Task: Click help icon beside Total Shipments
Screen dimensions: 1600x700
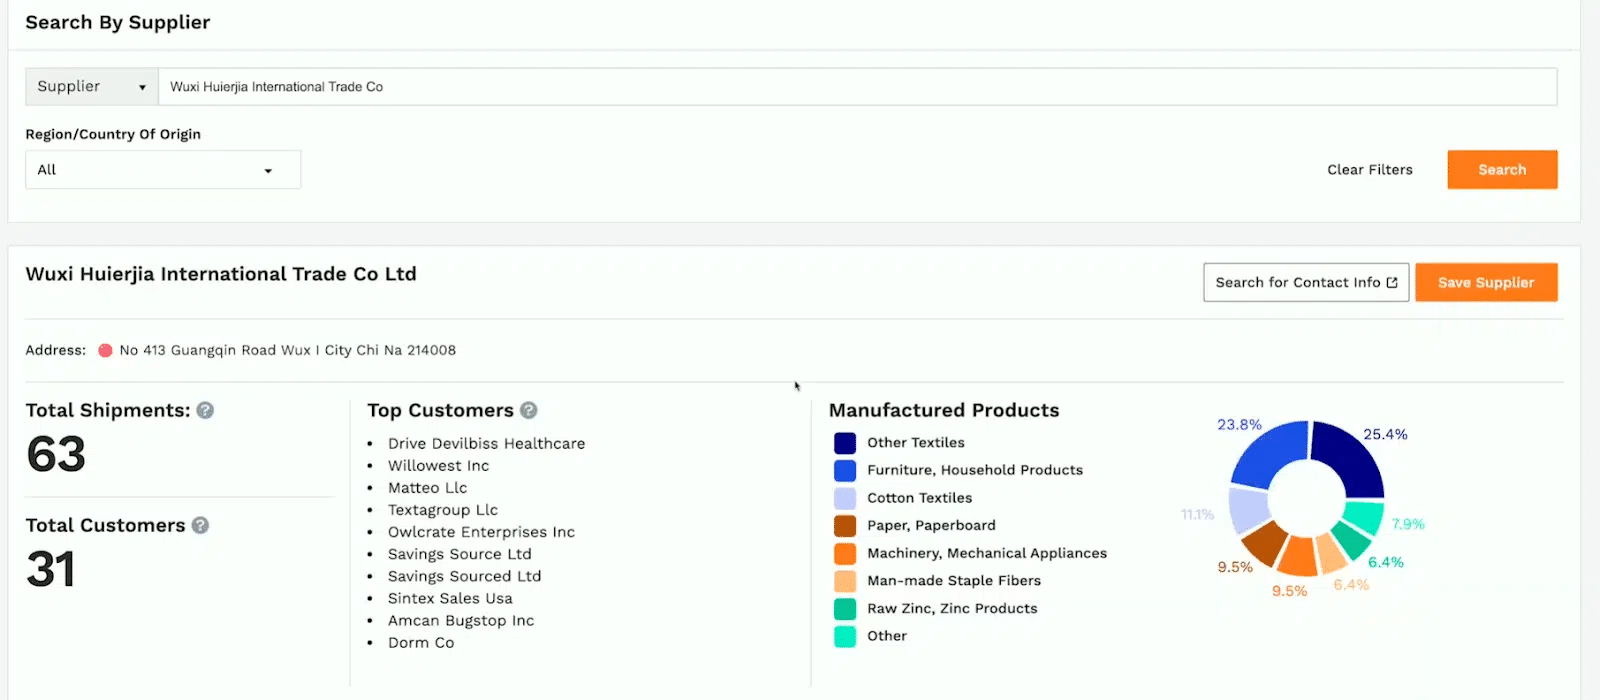Action: point(205,410)
